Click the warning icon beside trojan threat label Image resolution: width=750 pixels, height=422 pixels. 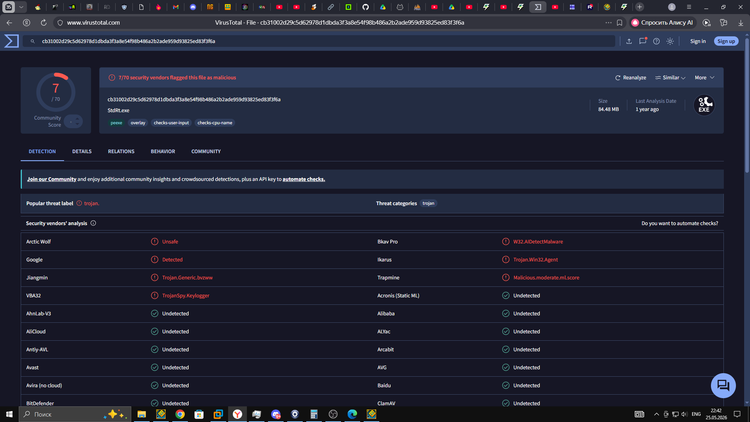pos(79,203)
